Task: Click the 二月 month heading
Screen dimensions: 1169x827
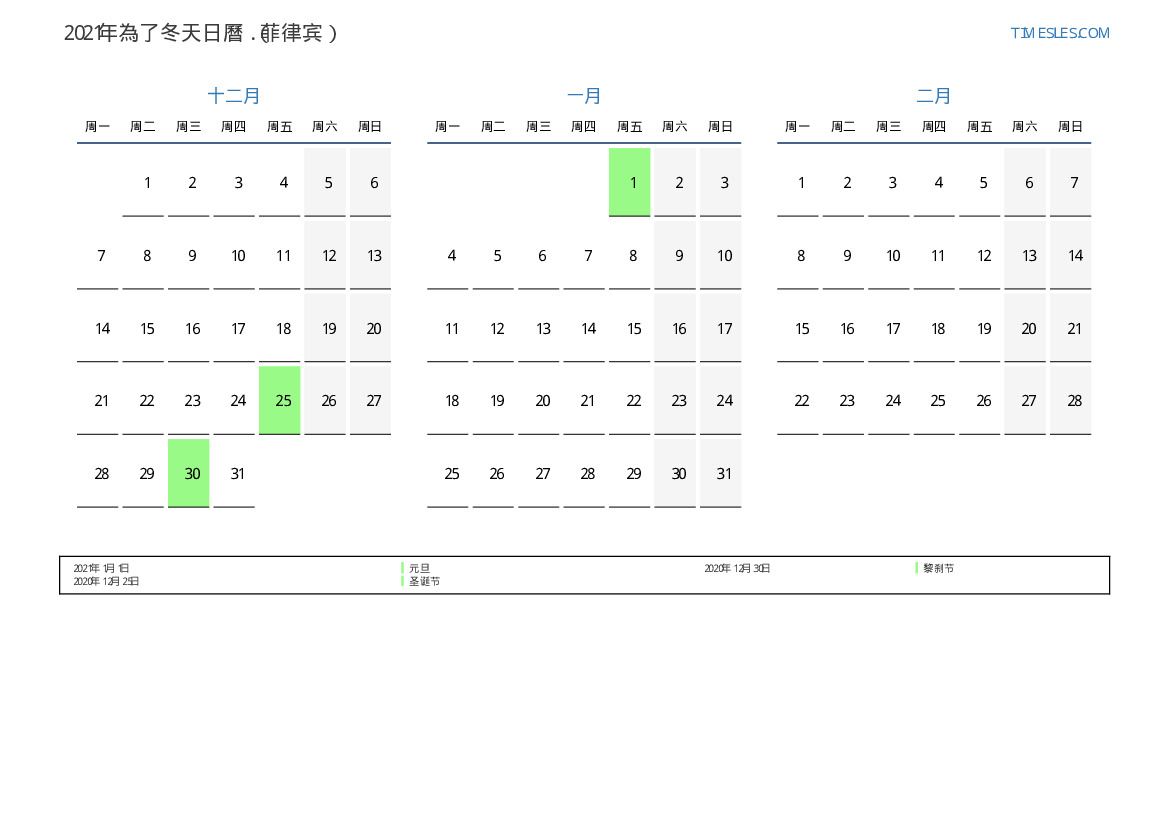Action: point(934,96)
